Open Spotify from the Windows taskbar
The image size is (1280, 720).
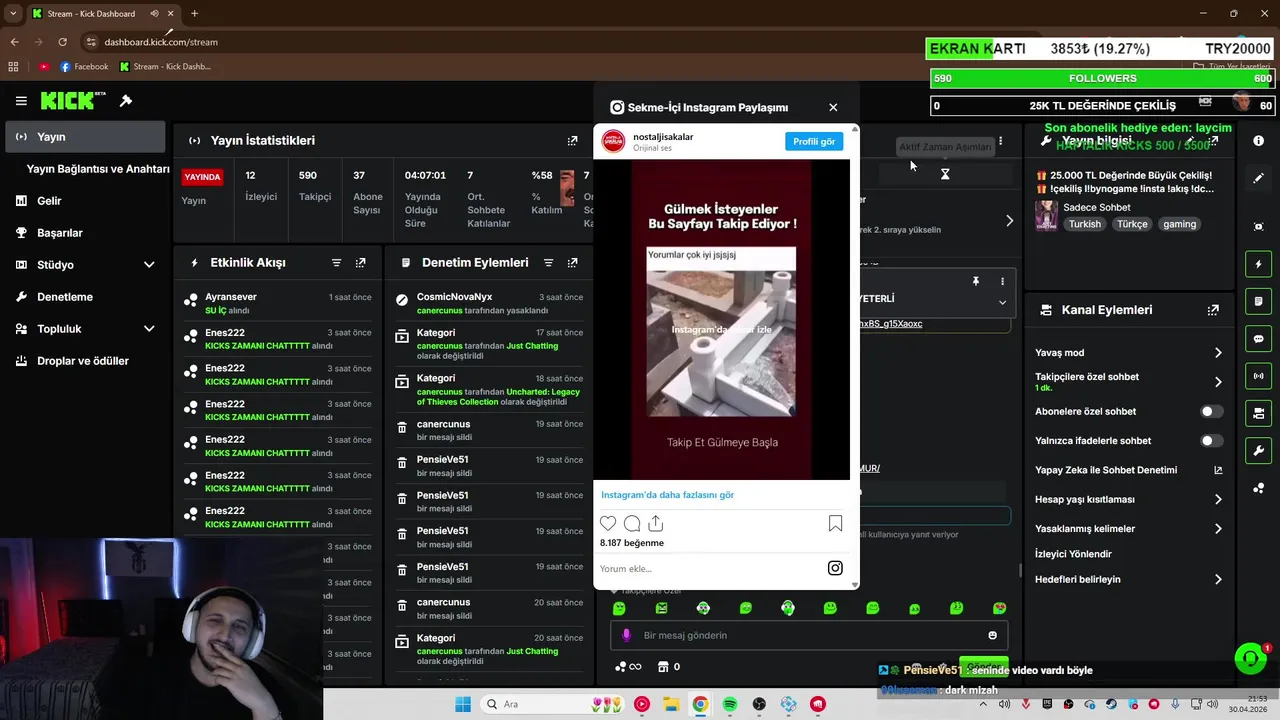point(730,704)
